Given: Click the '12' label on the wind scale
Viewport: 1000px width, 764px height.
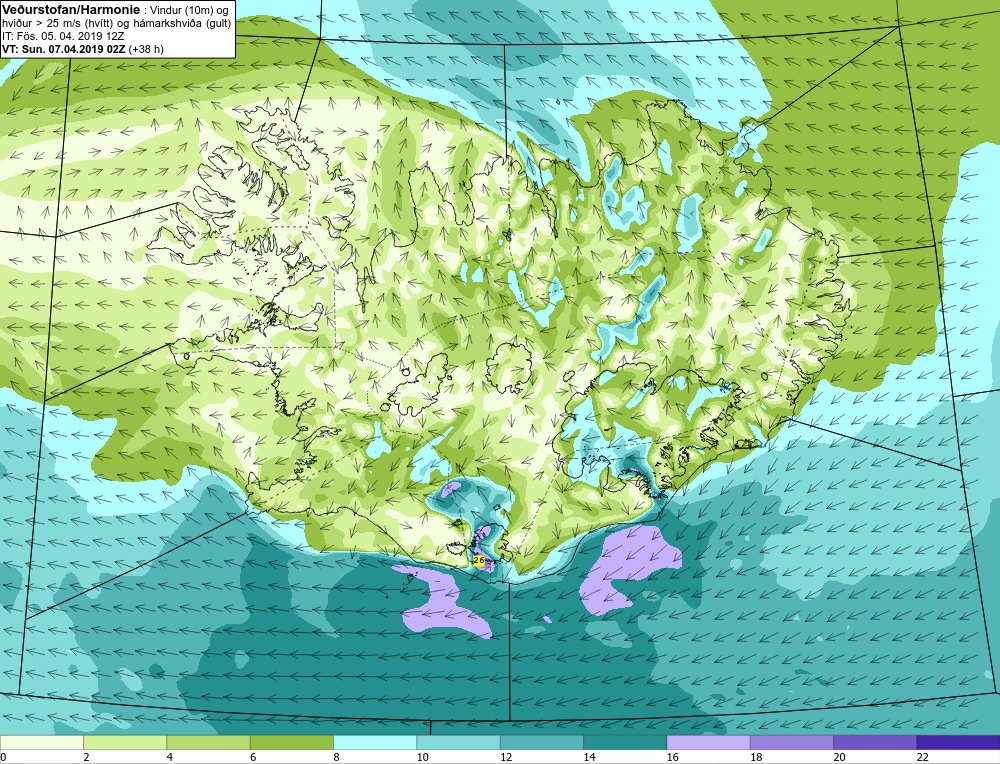Looking at the screenshot, I should (x=506, y=757).
